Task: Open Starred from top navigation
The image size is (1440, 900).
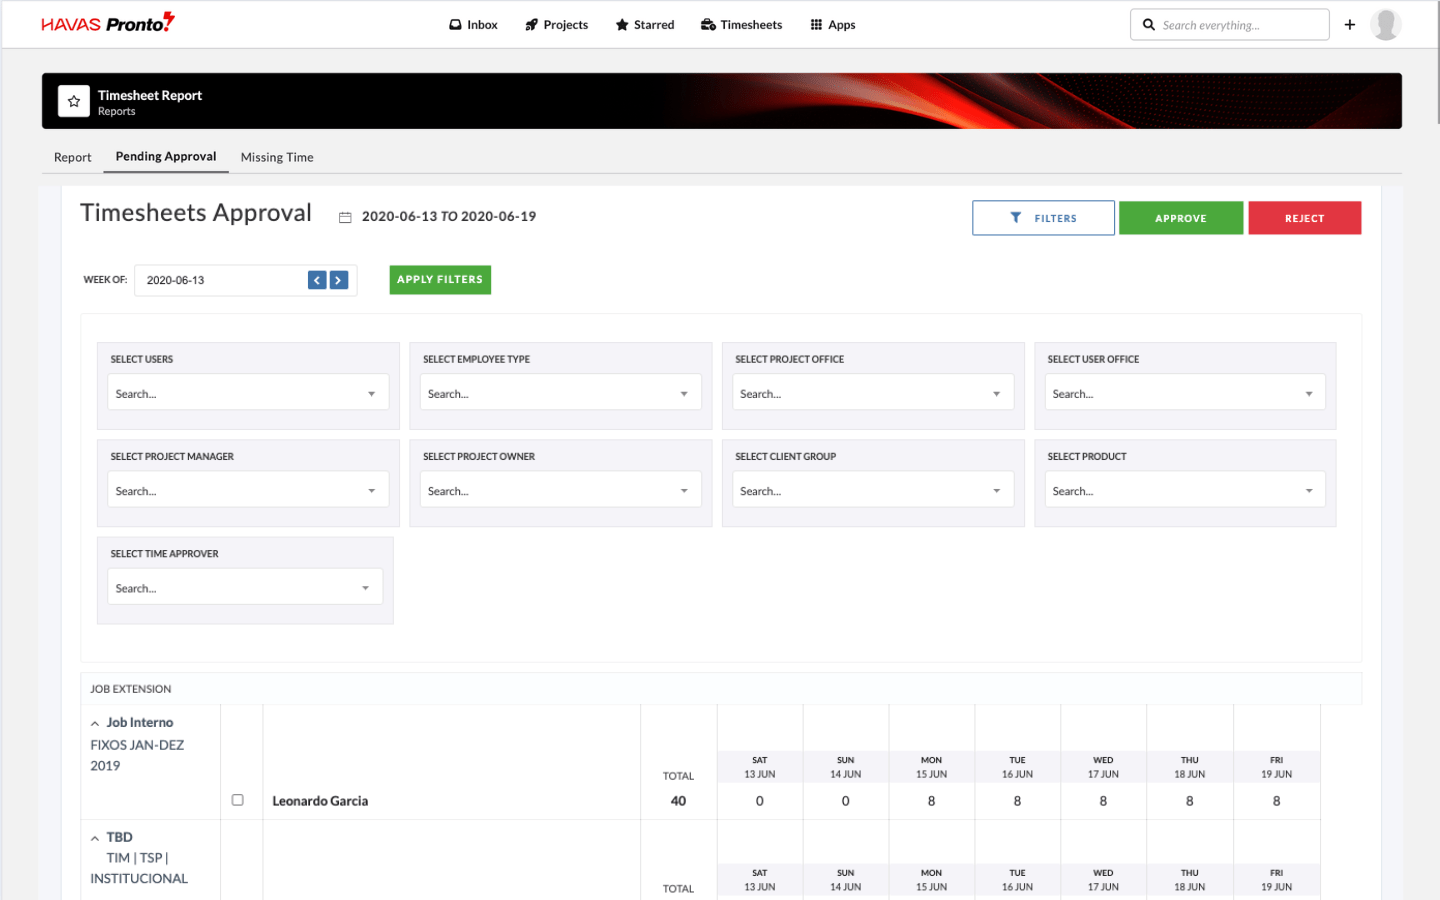Action: [645, 25]
